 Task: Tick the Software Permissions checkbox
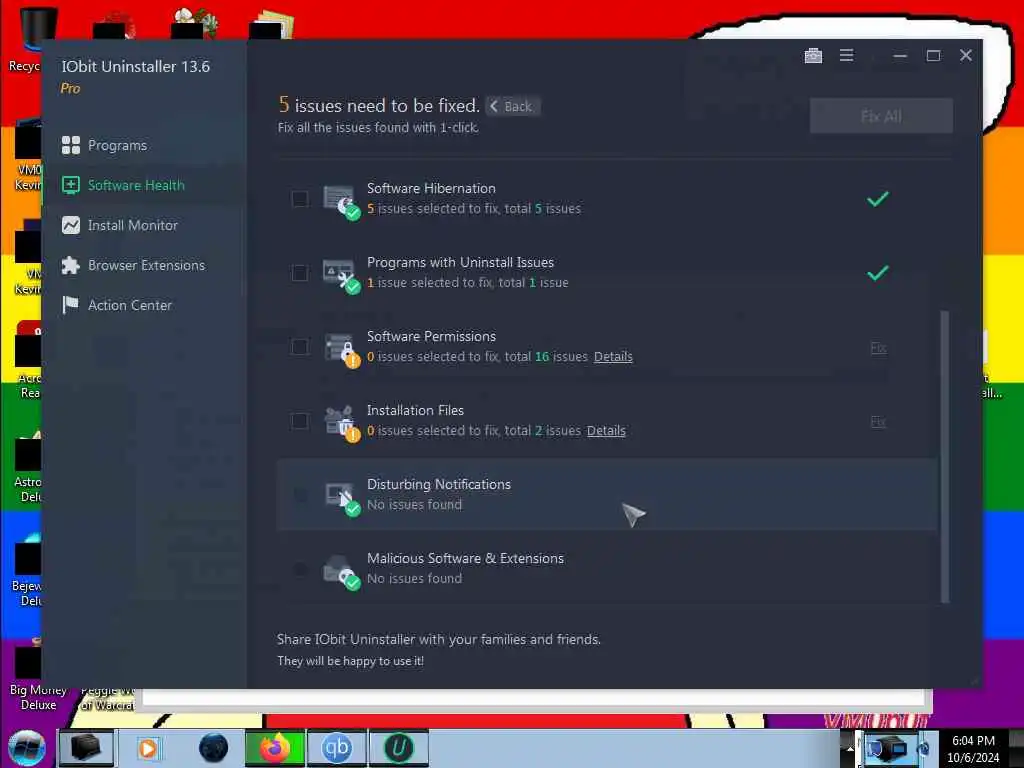(x=300, y=347)
